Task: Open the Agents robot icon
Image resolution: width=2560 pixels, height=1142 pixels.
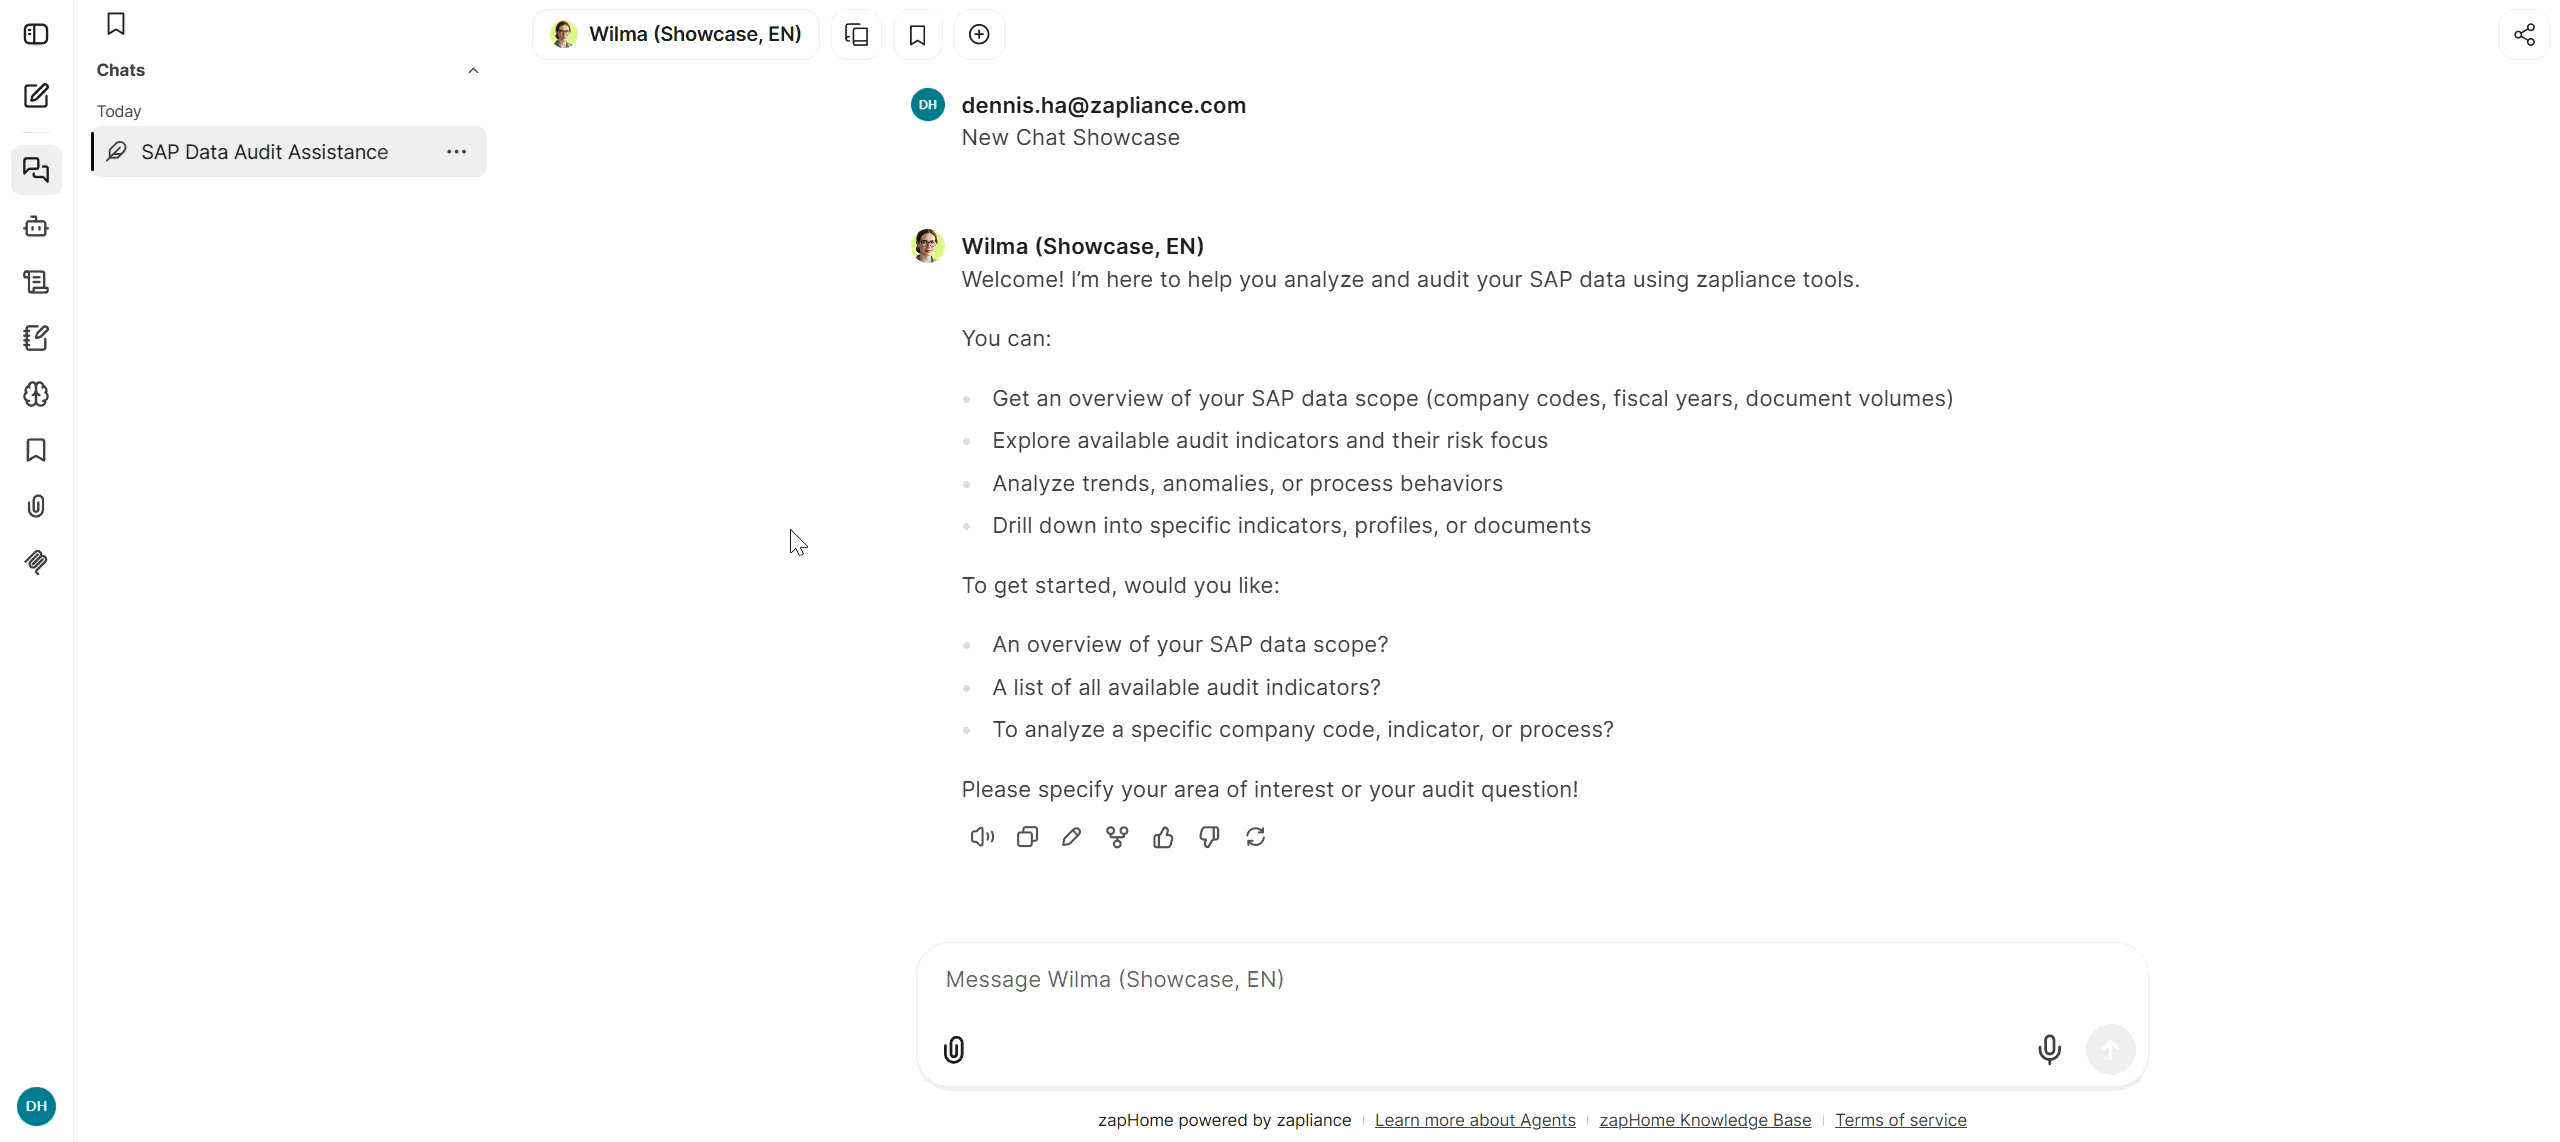Action: point(36,226)
